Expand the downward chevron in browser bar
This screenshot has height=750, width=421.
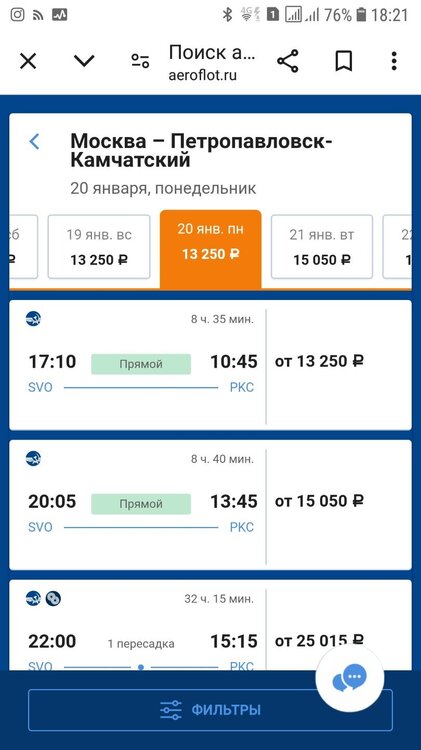pos(84,61)
